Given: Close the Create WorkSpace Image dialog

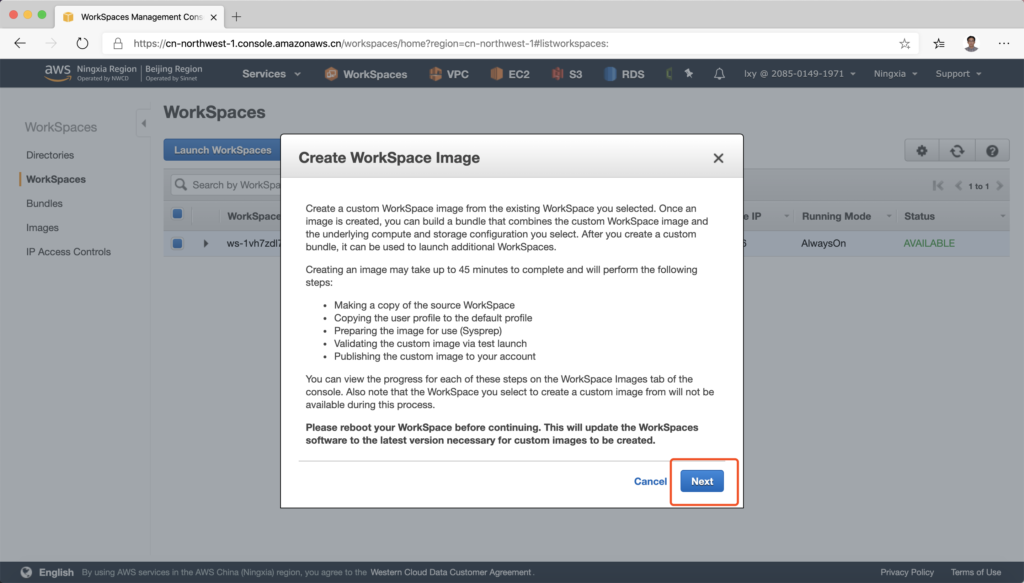Looking at the screenshot, I should (718, 158).
